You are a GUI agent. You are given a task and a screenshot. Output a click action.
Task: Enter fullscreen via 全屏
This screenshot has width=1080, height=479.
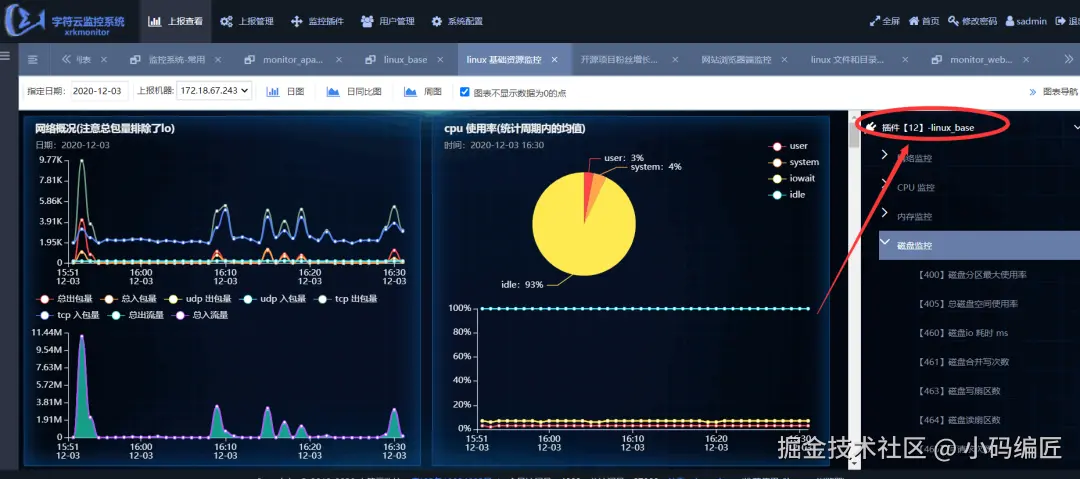885,21
